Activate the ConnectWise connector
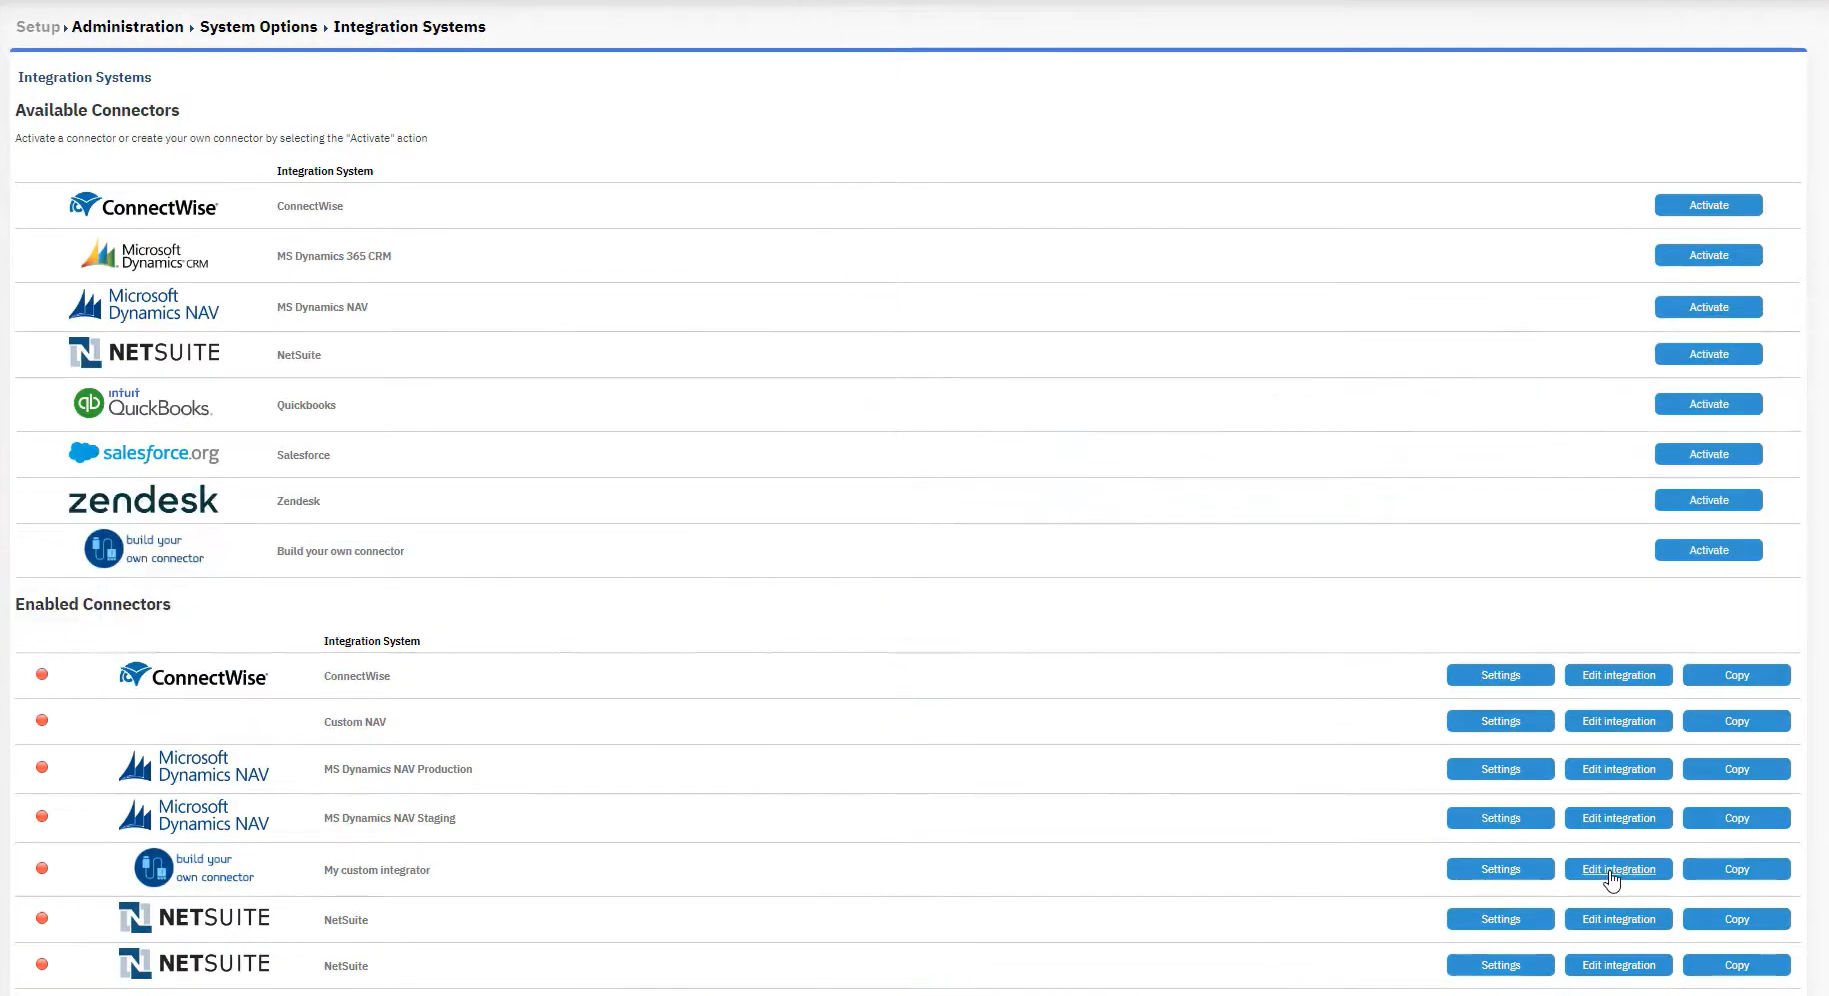Screen dimensions: 1829x996 (1708, 205)
